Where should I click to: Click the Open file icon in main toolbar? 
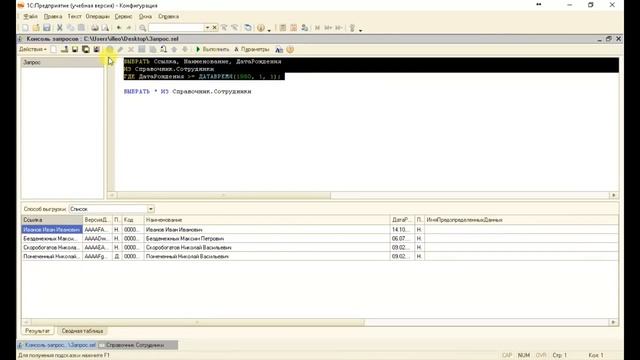coord(36,28)
